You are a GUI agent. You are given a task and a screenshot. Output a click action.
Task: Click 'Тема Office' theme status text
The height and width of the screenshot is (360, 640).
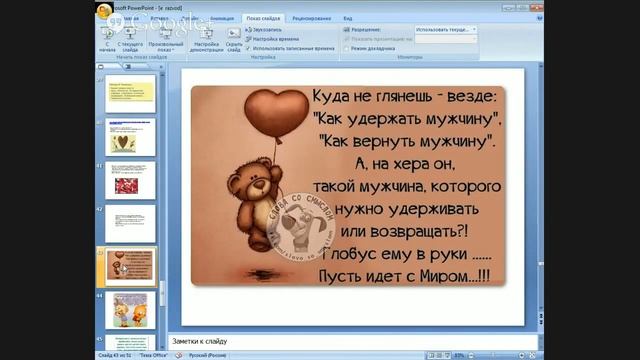pyautogui.click(x=153, y=356)
